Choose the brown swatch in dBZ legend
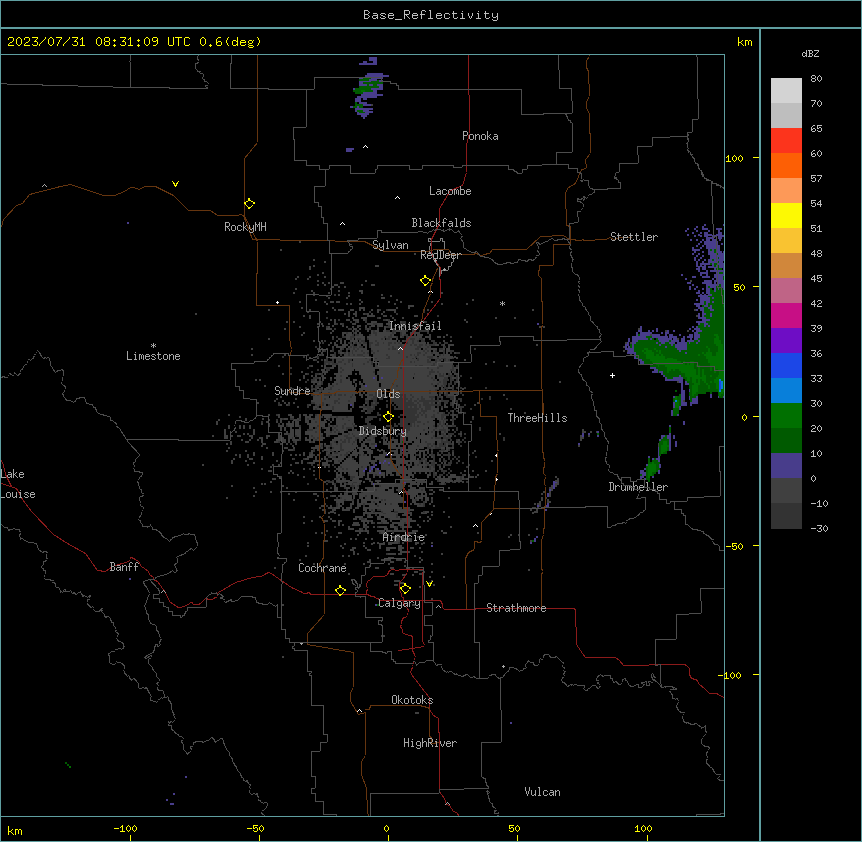This screenshot has width=862, height=842. click(786, 265)
